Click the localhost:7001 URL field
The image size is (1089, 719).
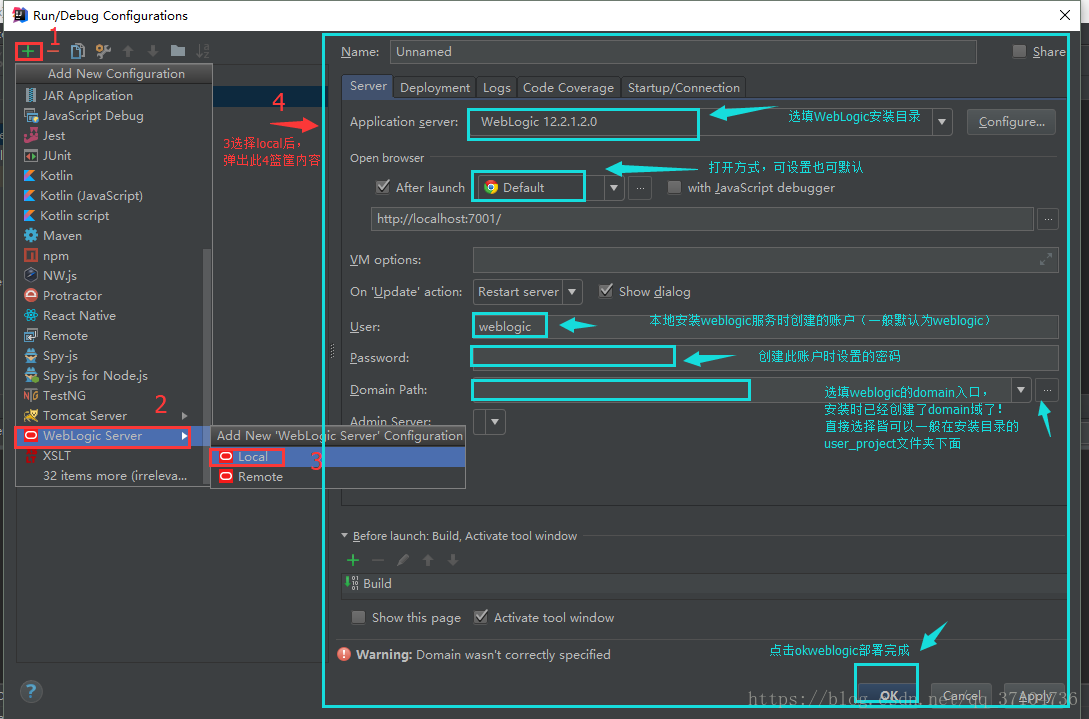pyautogui.click(x=702, y=219)
